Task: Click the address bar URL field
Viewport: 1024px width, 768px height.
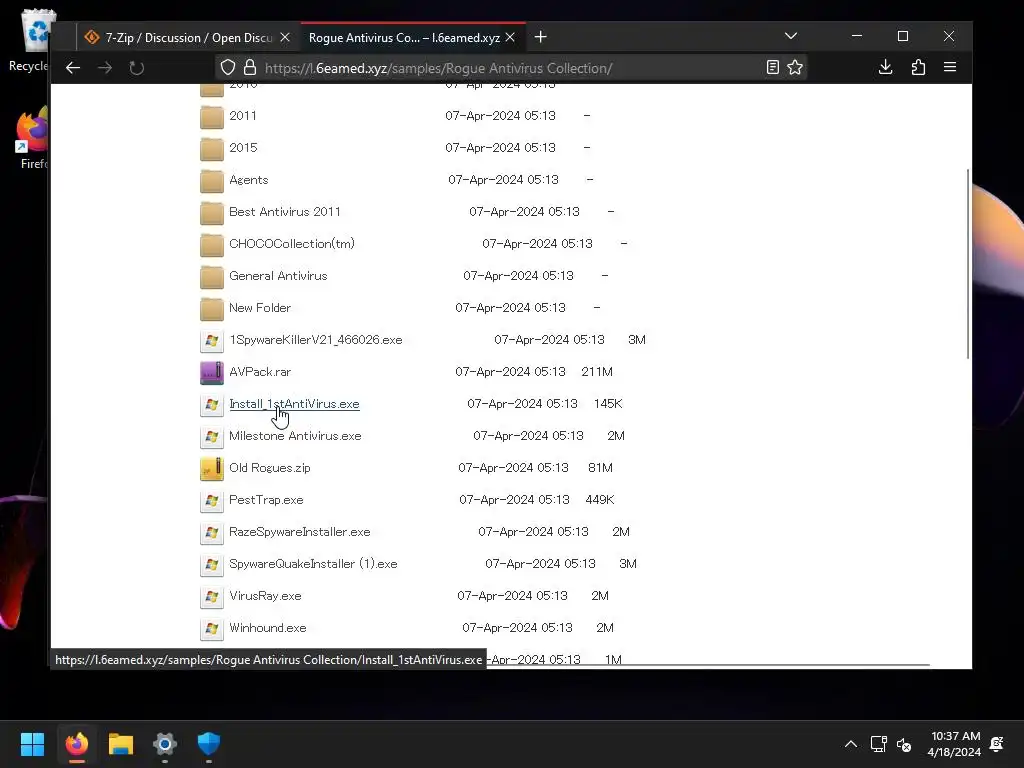Action: point(509,68)
